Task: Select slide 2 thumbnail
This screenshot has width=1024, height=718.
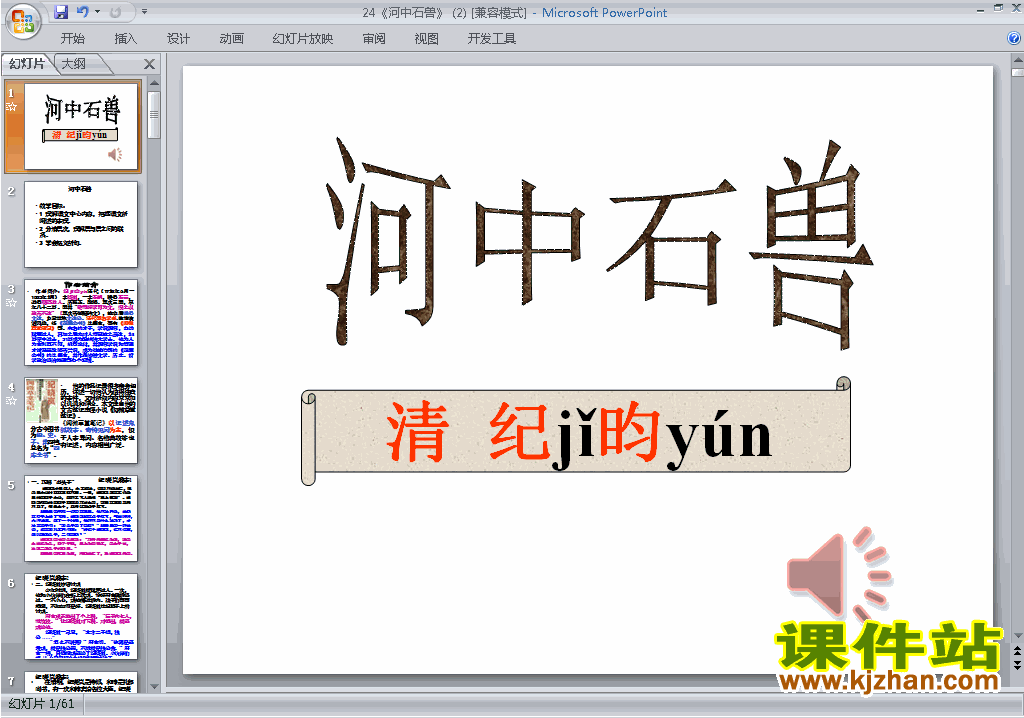Action: (81, 224)
